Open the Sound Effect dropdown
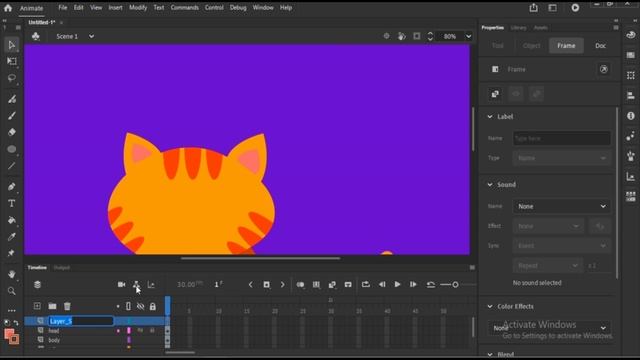The width and height of the screenshot is (640, 360). [x=548, y=226]
